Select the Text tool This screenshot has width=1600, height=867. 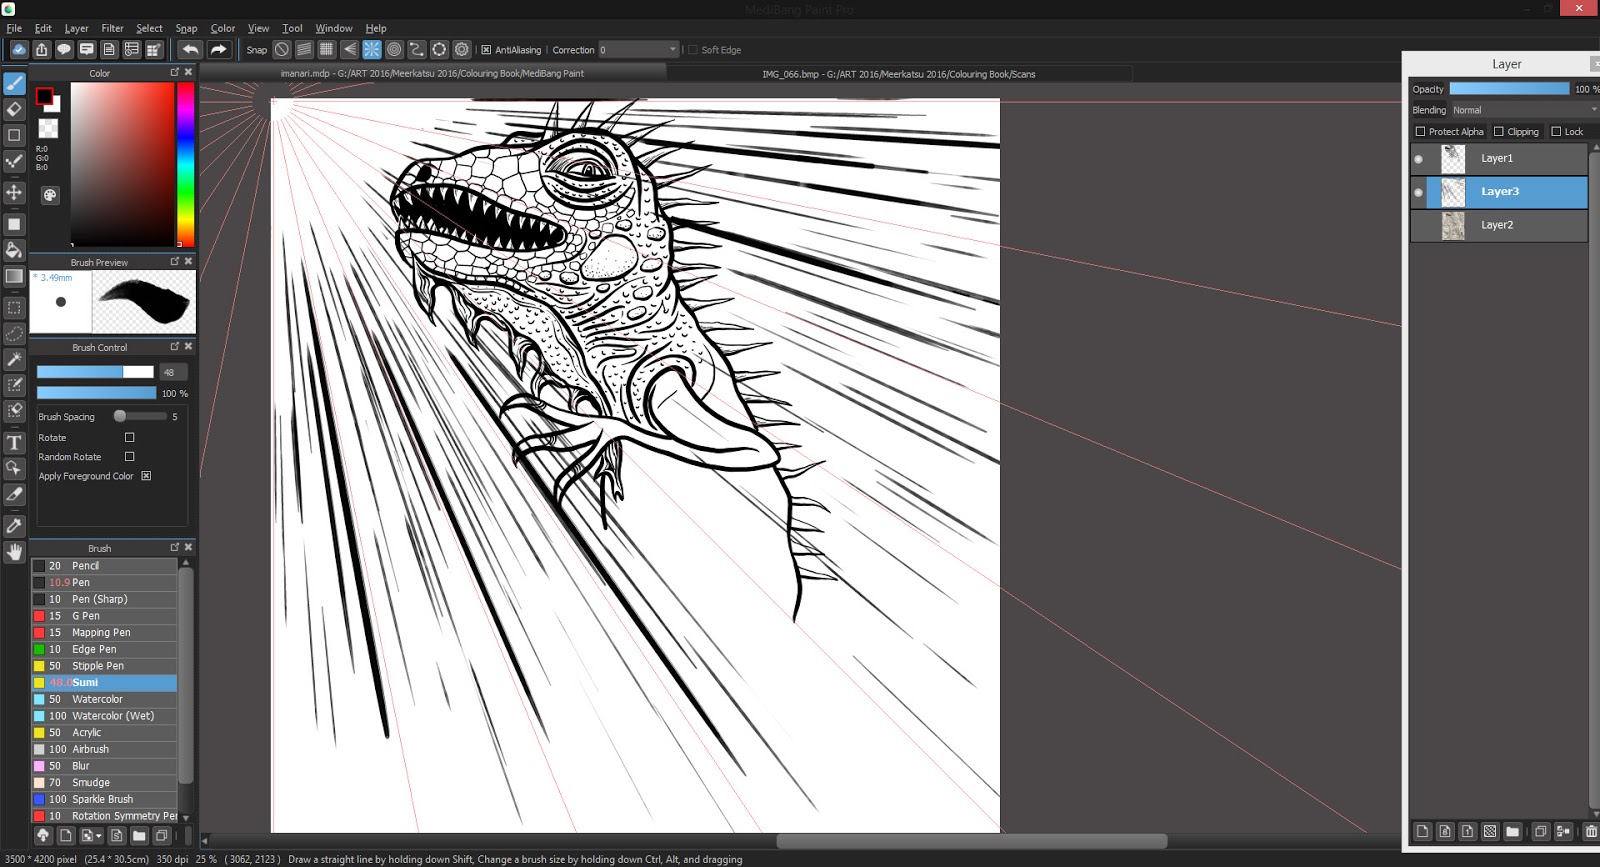click(14, 442)
